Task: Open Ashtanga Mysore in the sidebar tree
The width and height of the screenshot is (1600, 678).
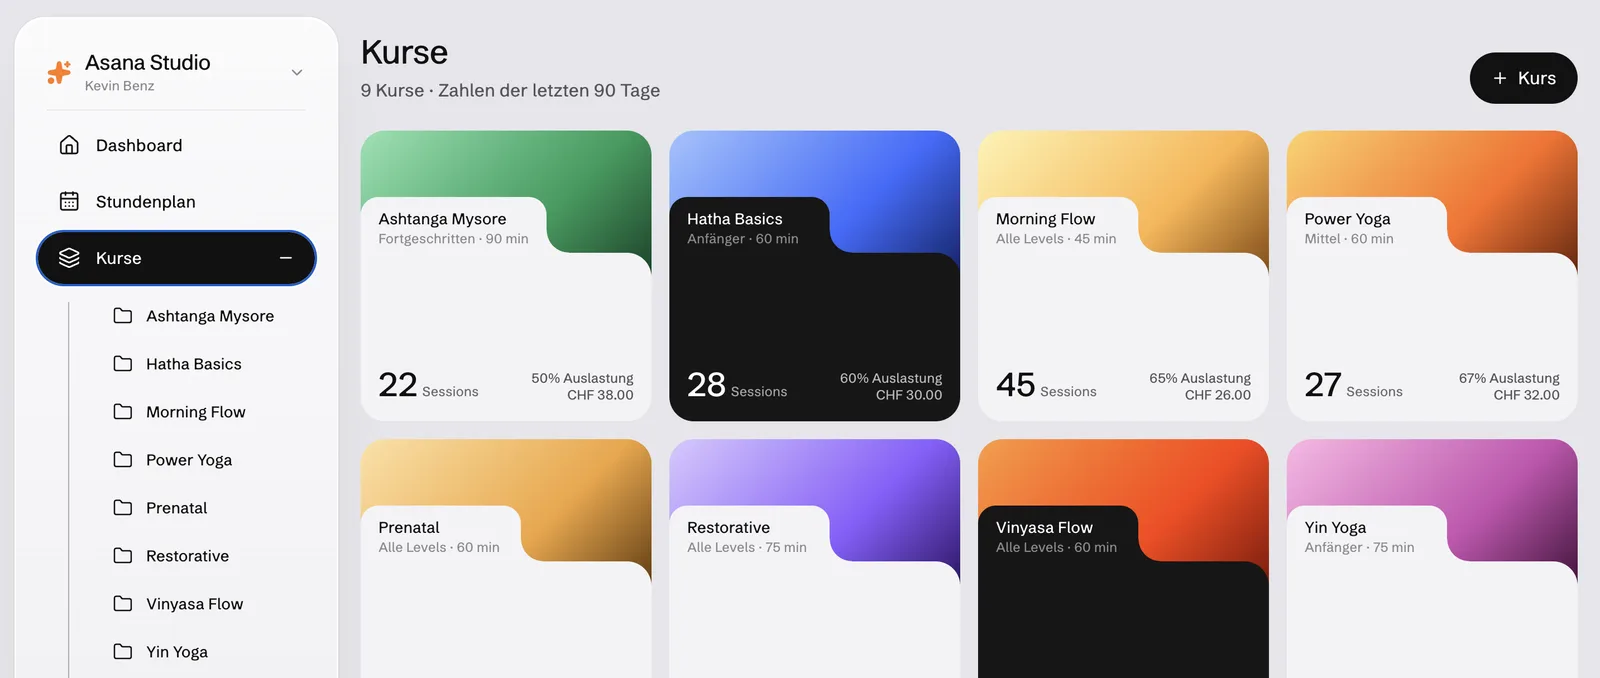Action: [208, 316]
